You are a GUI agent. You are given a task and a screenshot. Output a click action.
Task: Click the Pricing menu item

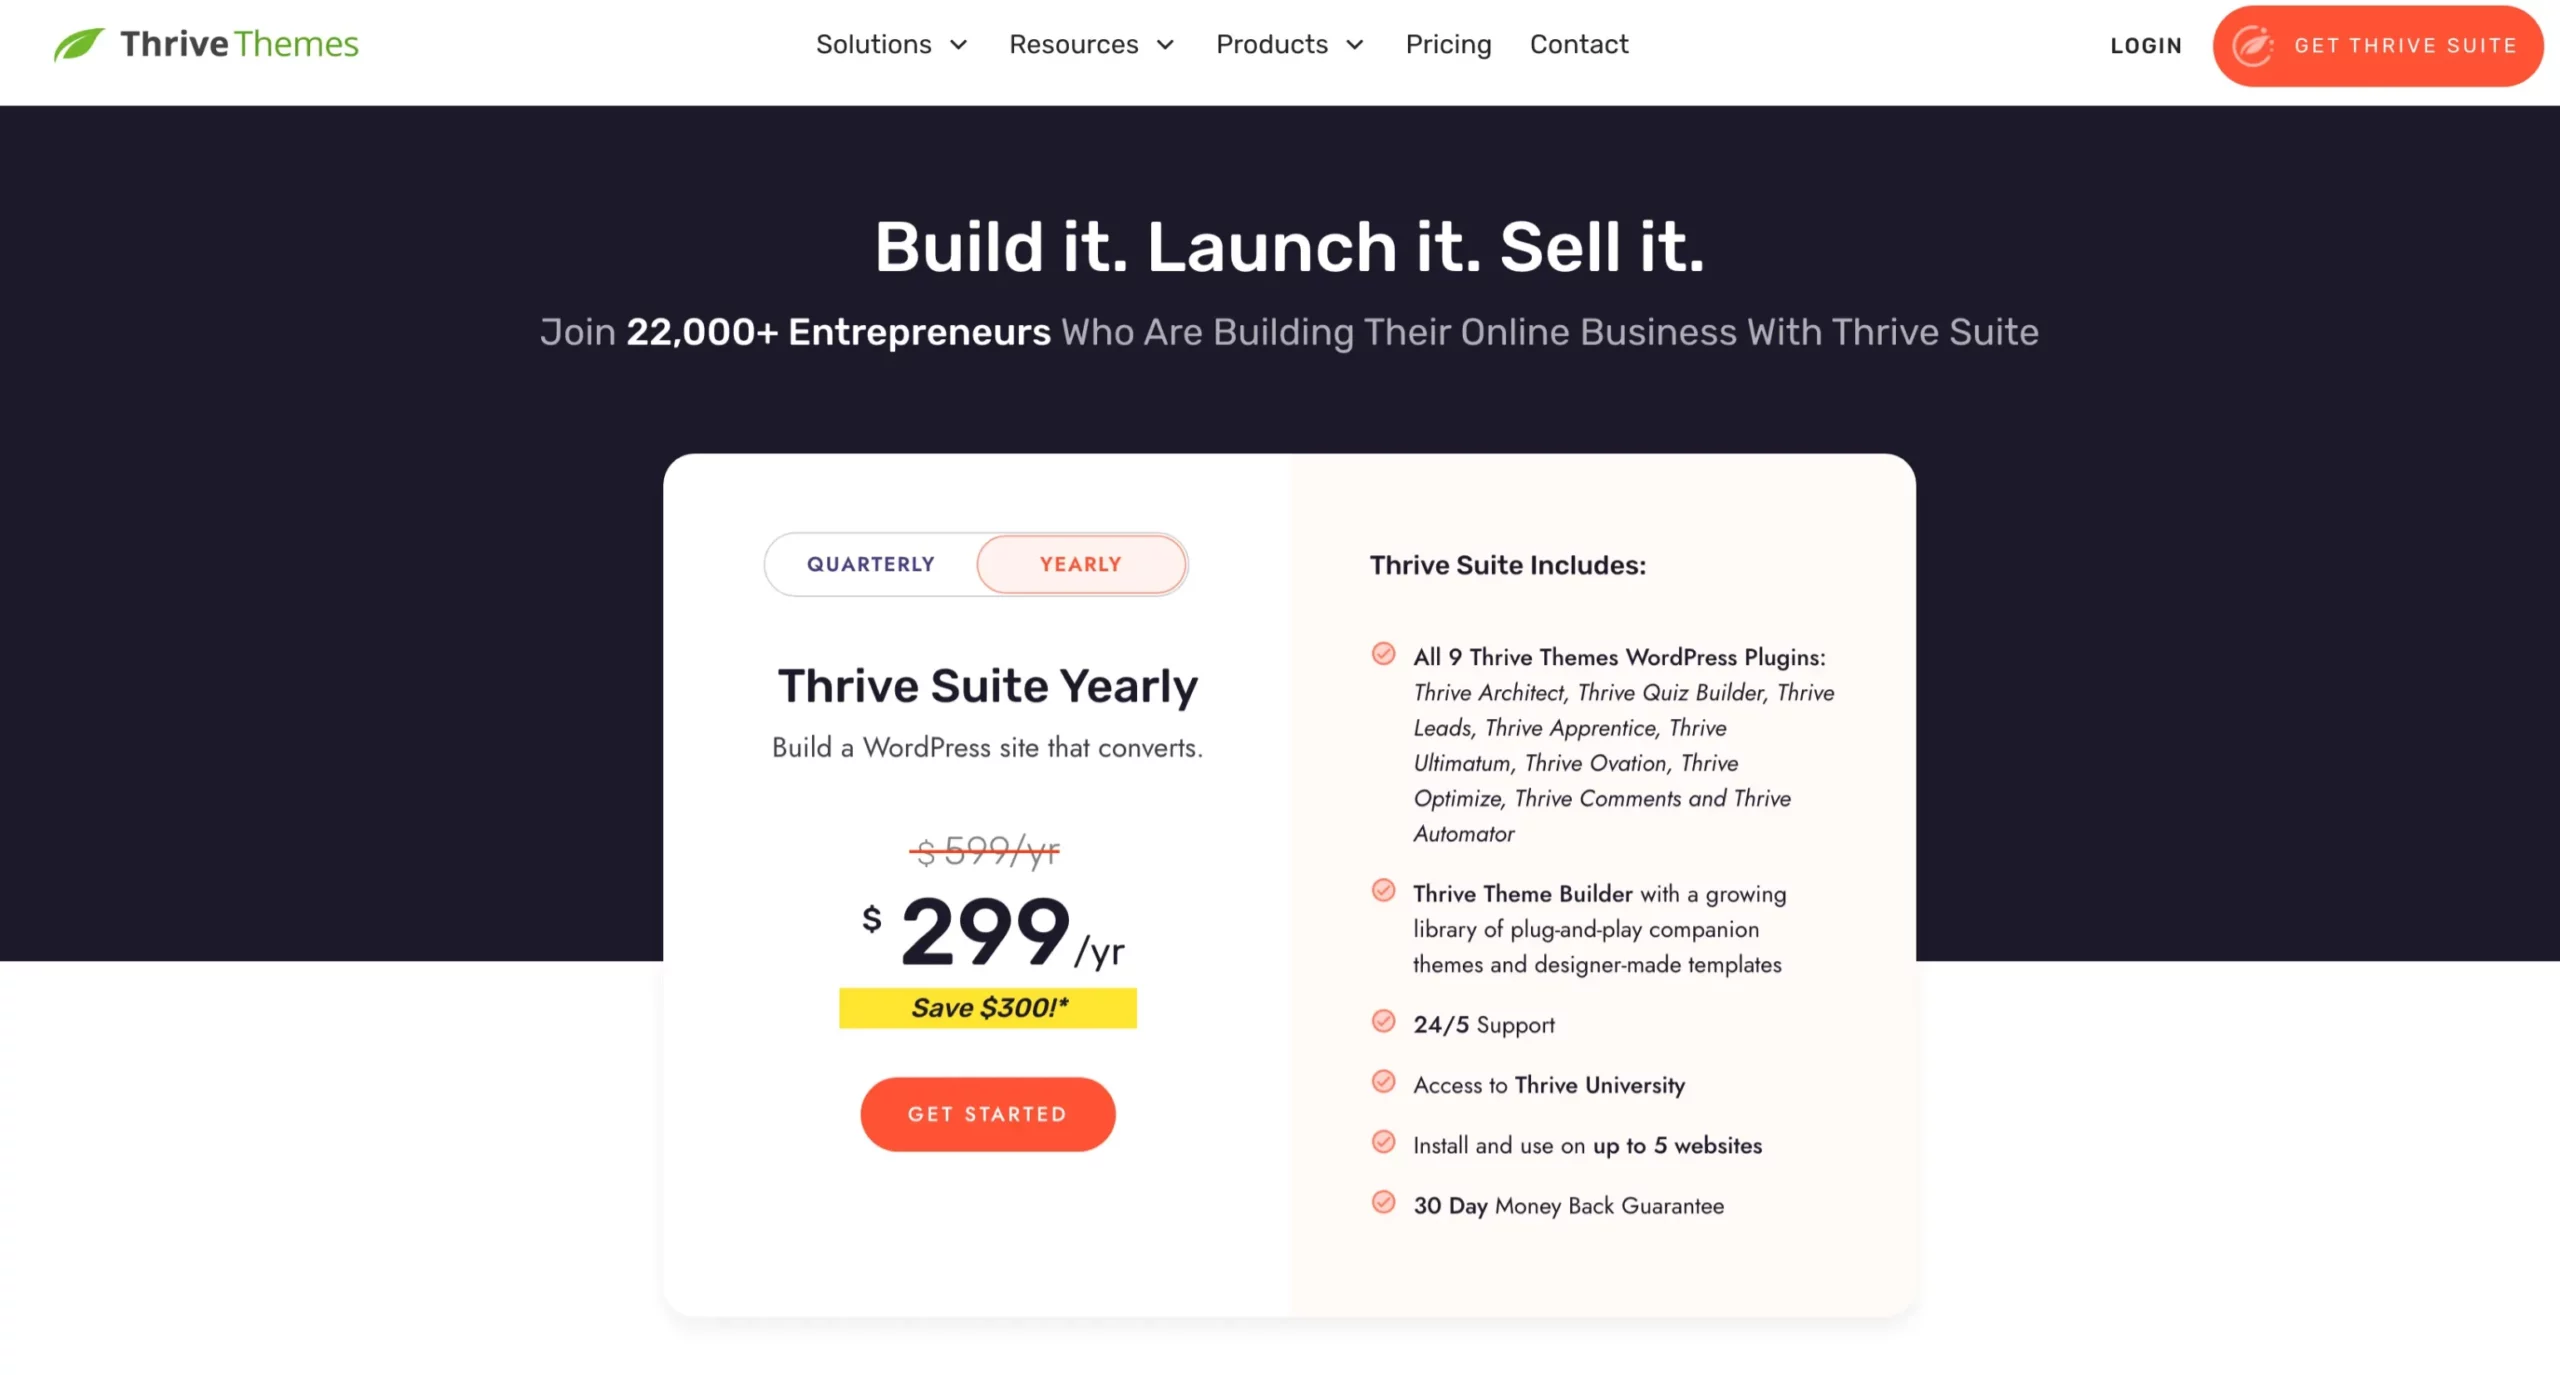(1448, 44)
